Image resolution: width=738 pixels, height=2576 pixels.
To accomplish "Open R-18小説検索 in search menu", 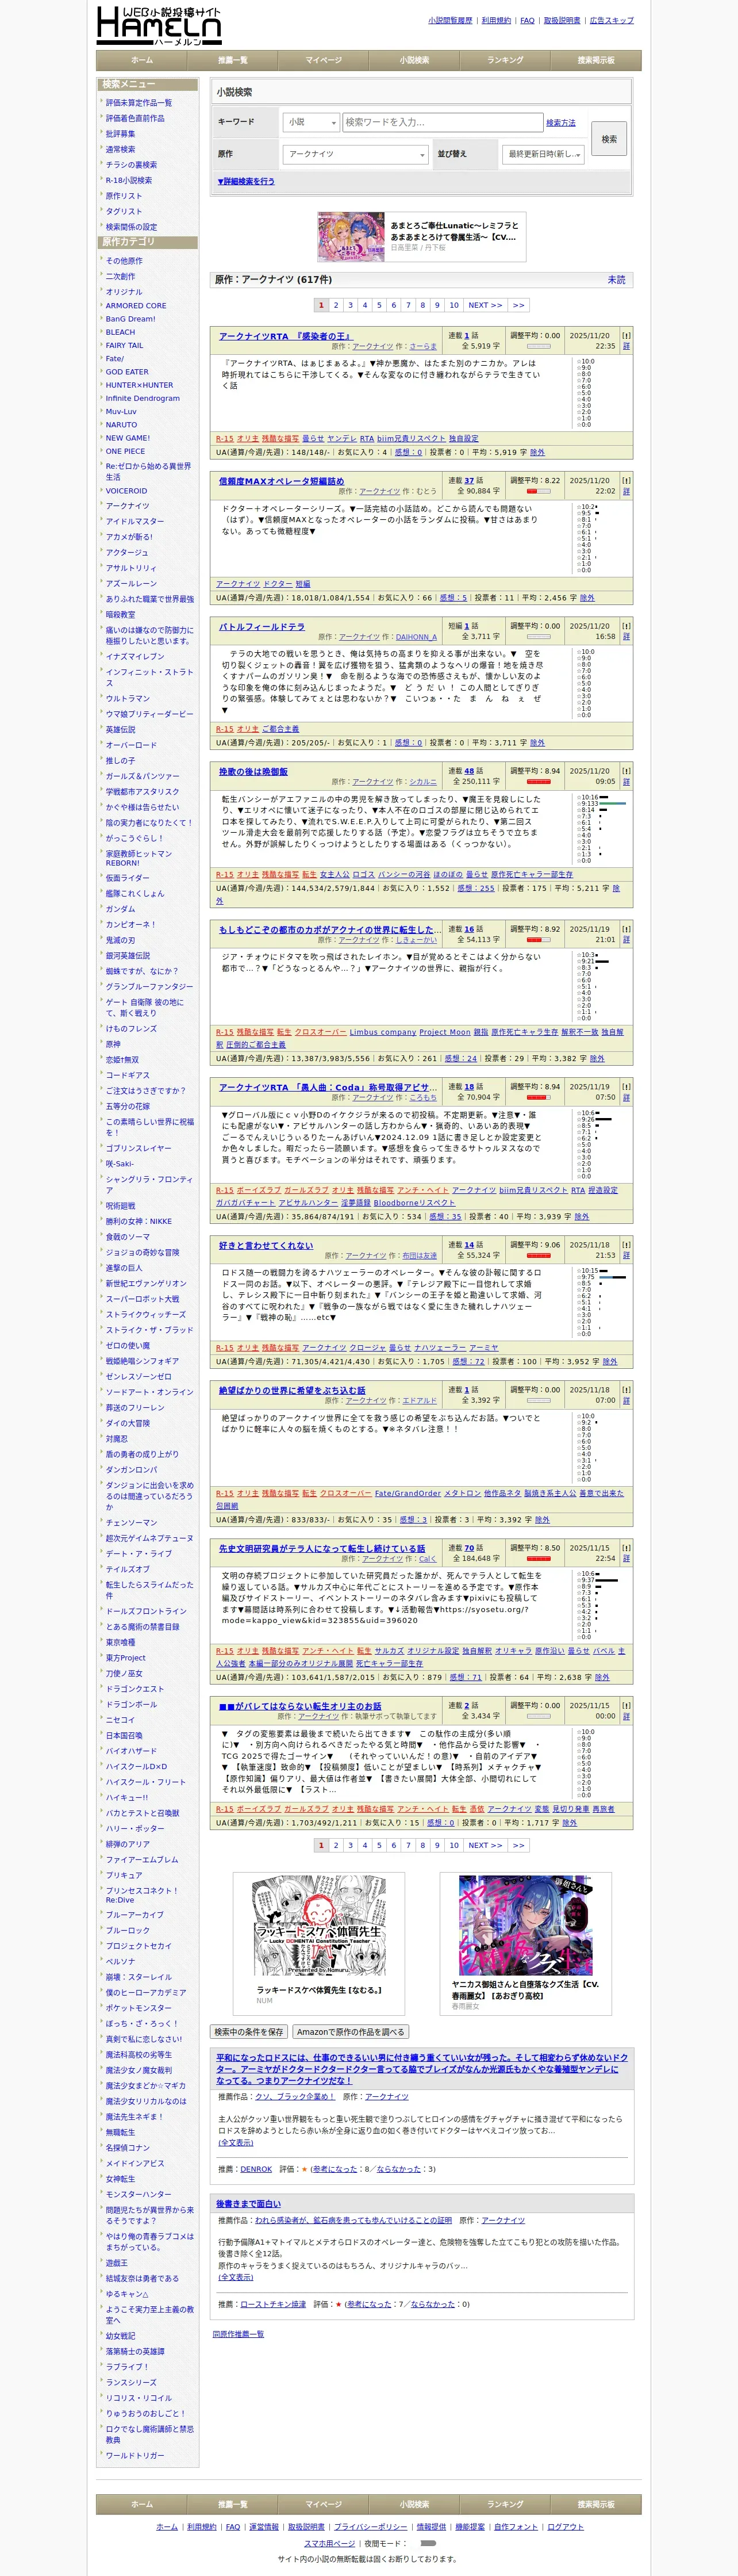I will (x=129, y=180).
